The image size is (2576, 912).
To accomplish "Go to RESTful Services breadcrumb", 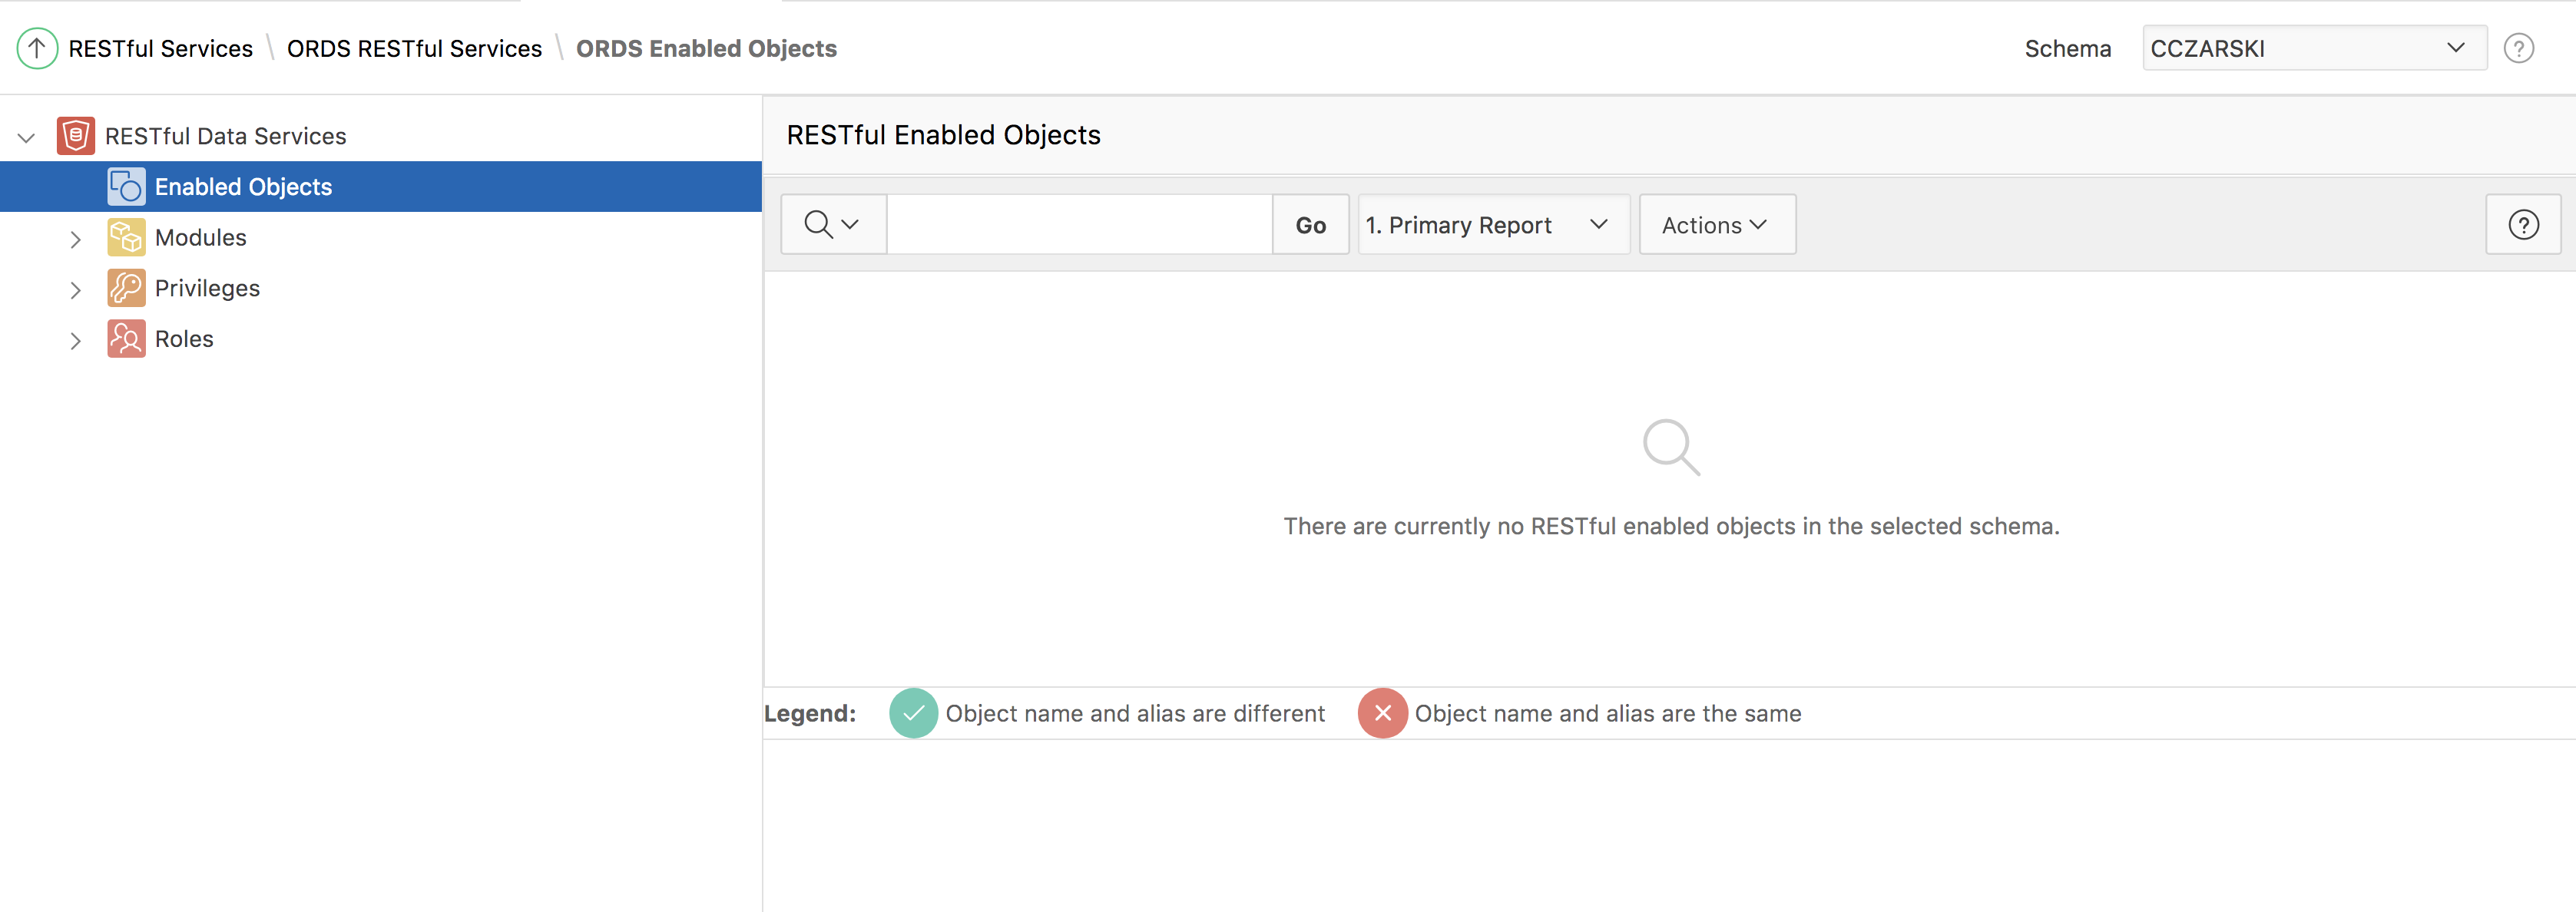I will tap(160, 48).
